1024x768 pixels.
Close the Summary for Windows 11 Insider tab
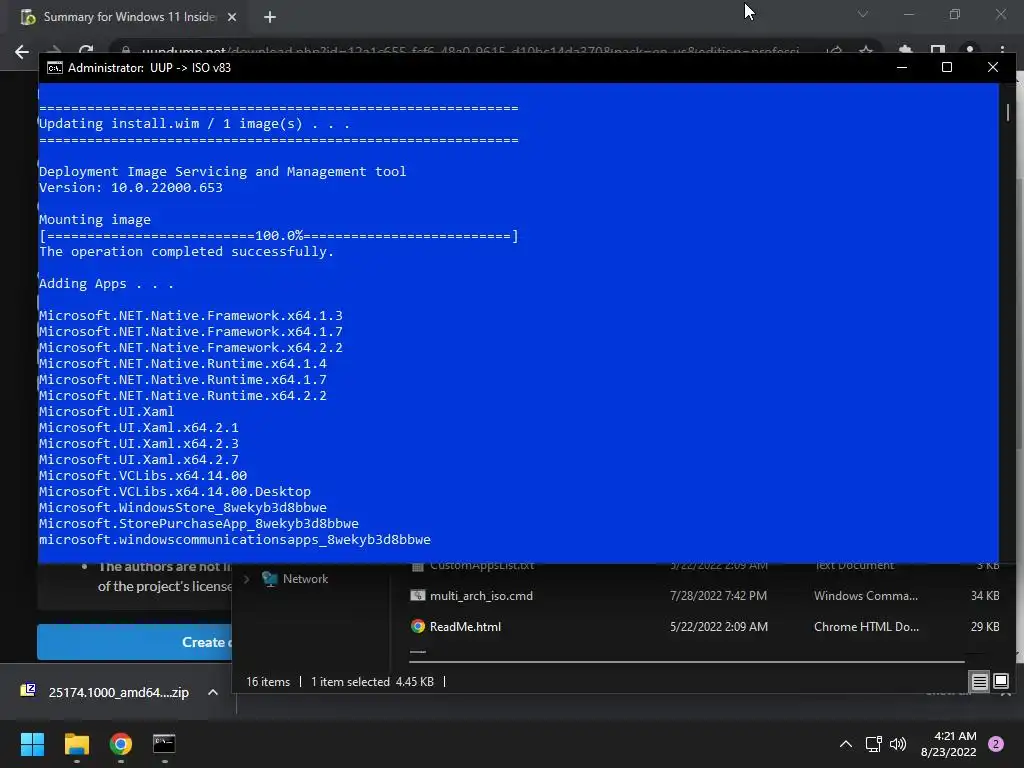(x=232, y=17)
